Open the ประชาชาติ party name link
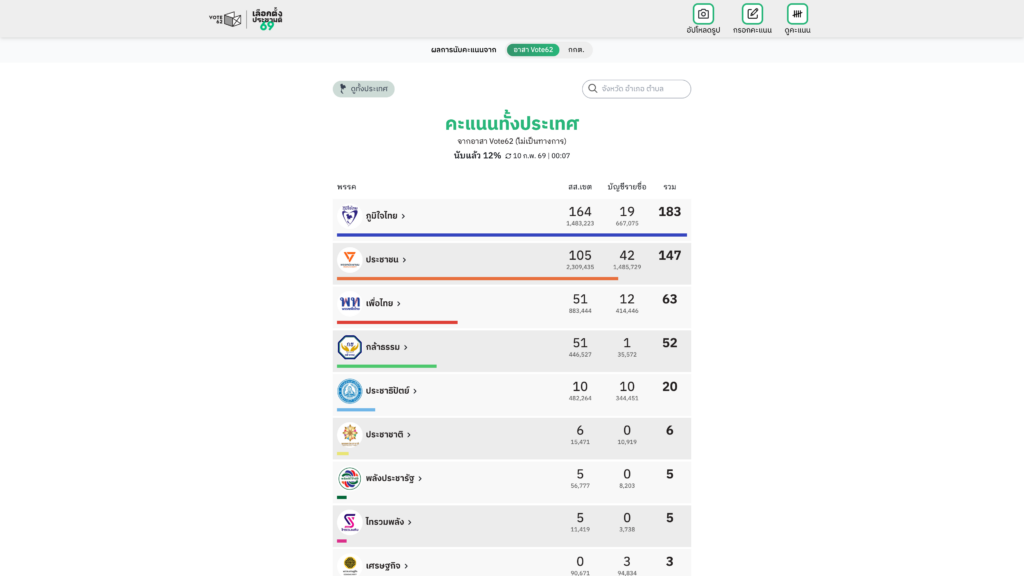This screenshot has height=576, width=1024. click(384, 435)
